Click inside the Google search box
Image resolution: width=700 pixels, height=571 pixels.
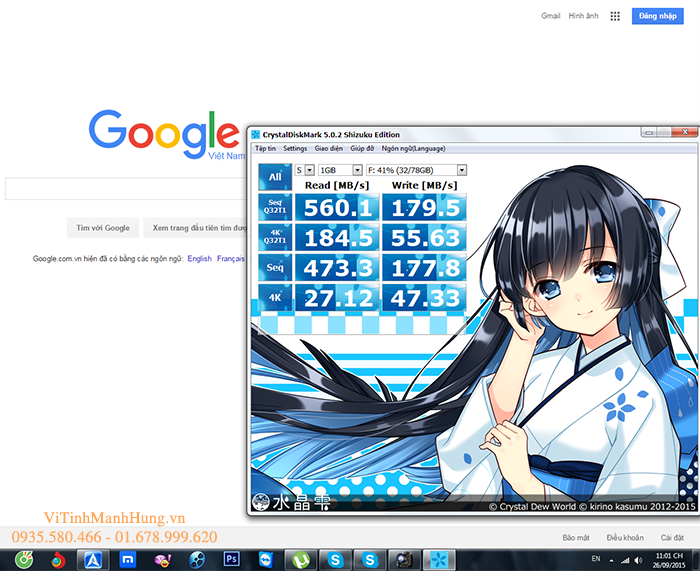click(x=126, y=188)
